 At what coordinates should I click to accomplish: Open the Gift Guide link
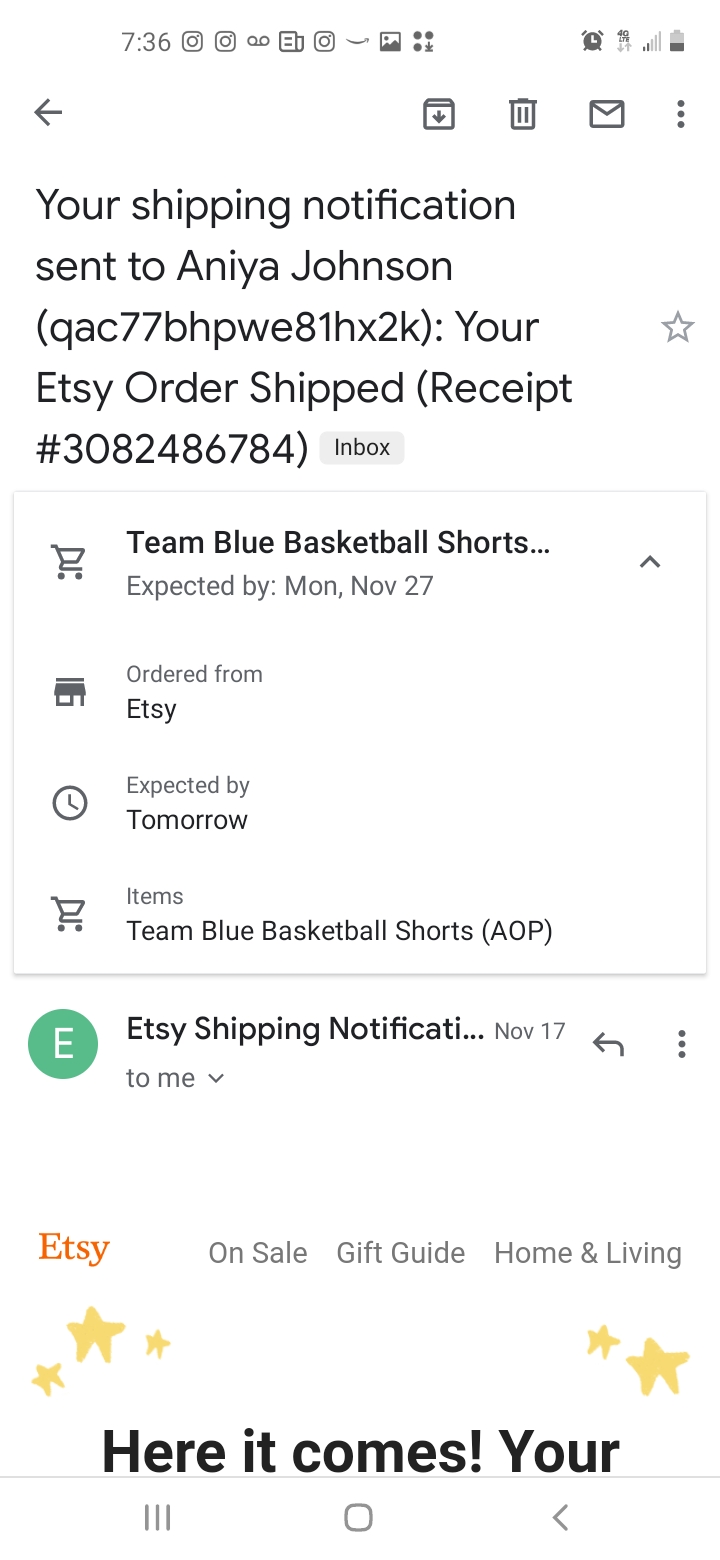401,1253
